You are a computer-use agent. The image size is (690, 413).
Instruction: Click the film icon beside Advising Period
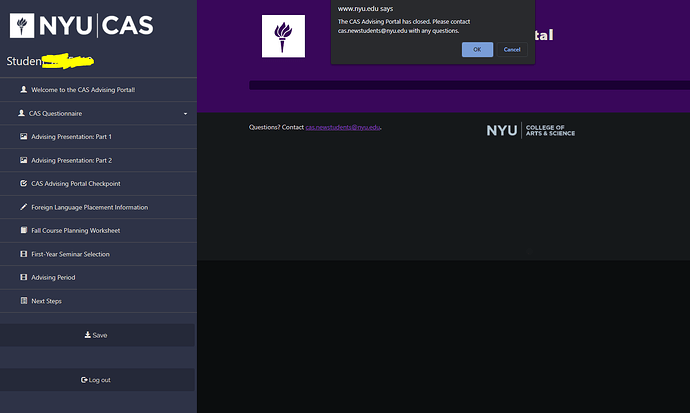[x=24, y=277]
